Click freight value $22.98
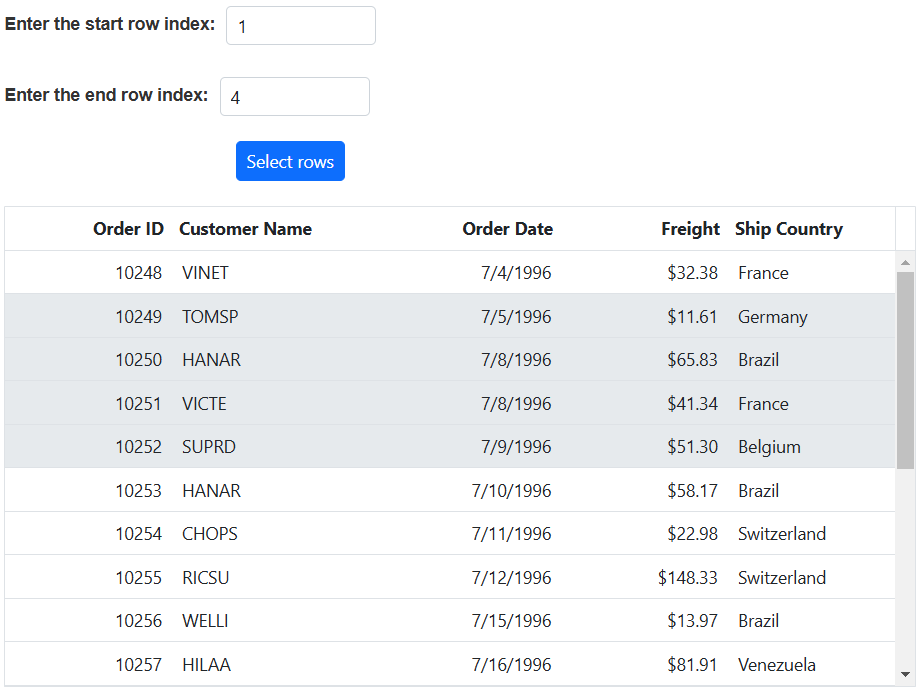The width and height of the screenshot is (917, 688). (x=692, y=534)
